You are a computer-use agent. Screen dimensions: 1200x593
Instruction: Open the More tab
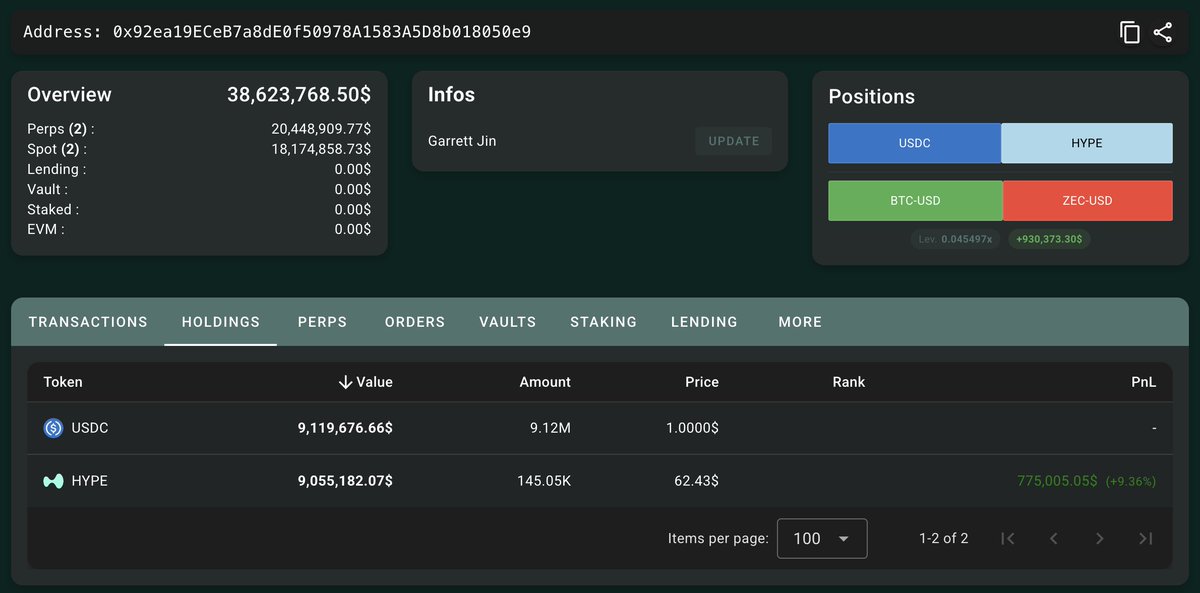800,322
